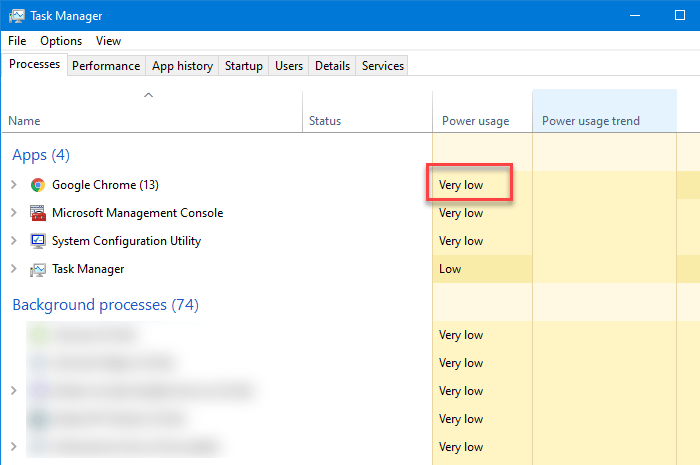700x465 pixels.
Task: Click the Task Manager title bar icon
Action: (15, 16)
